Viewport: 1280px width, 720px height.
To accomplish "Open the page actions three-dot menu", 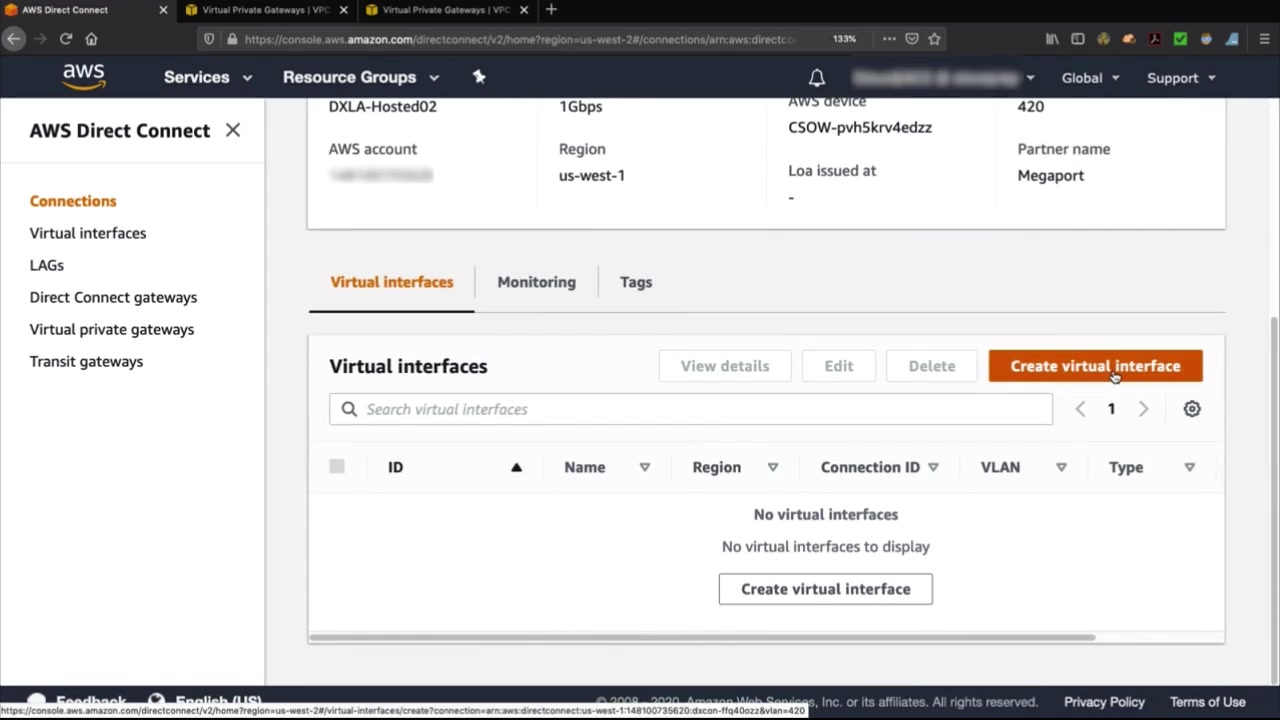I will [x=889, y=39].
